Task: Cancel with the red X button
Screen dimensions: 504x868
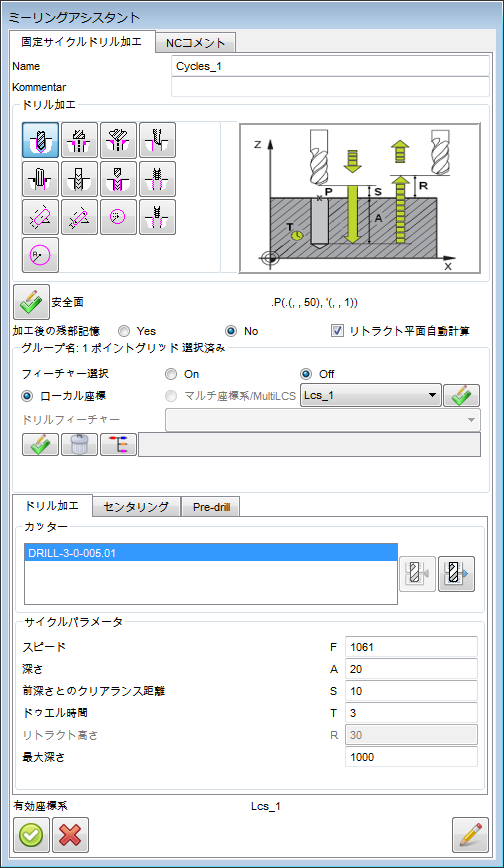Action: (70, 835)
